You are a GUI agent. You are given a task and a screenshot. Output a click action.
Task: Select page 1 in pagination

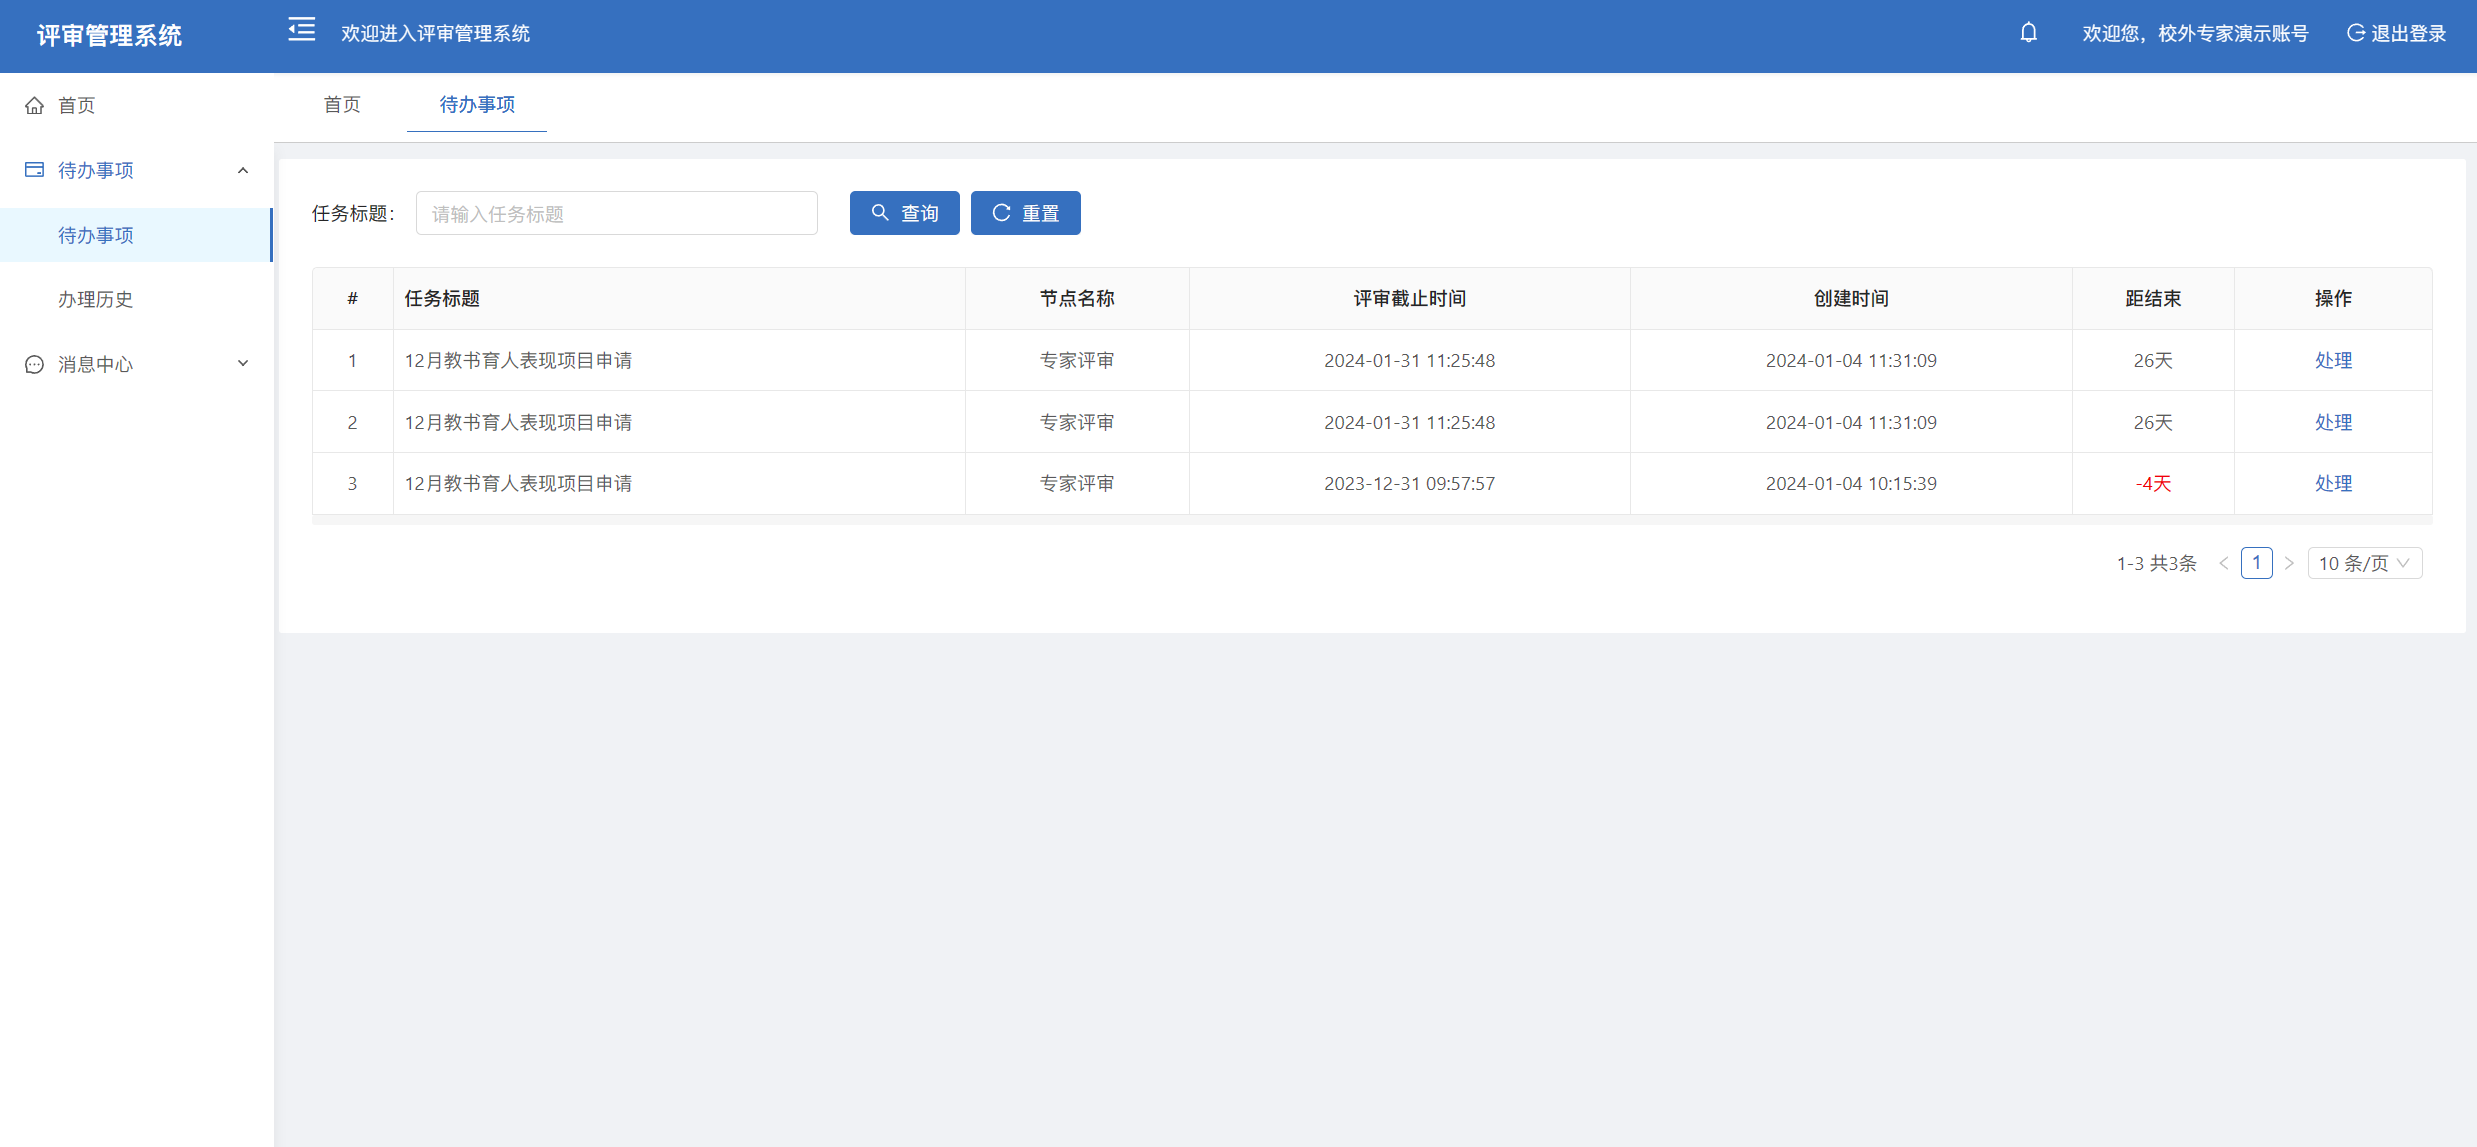coord(2256,563)
